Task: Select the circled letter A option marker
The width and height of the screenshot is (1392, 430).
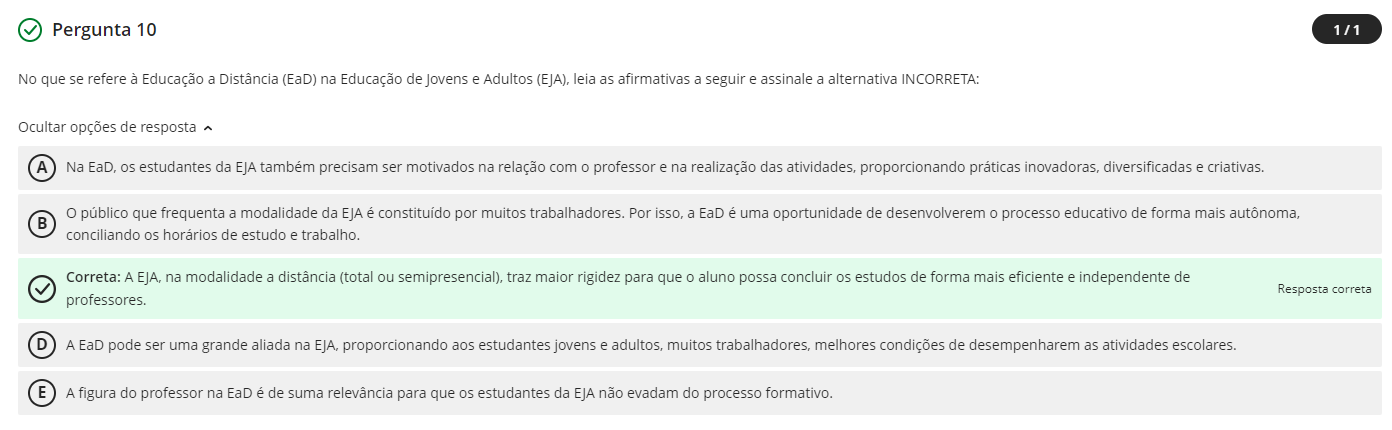Action: click(41, 168)
